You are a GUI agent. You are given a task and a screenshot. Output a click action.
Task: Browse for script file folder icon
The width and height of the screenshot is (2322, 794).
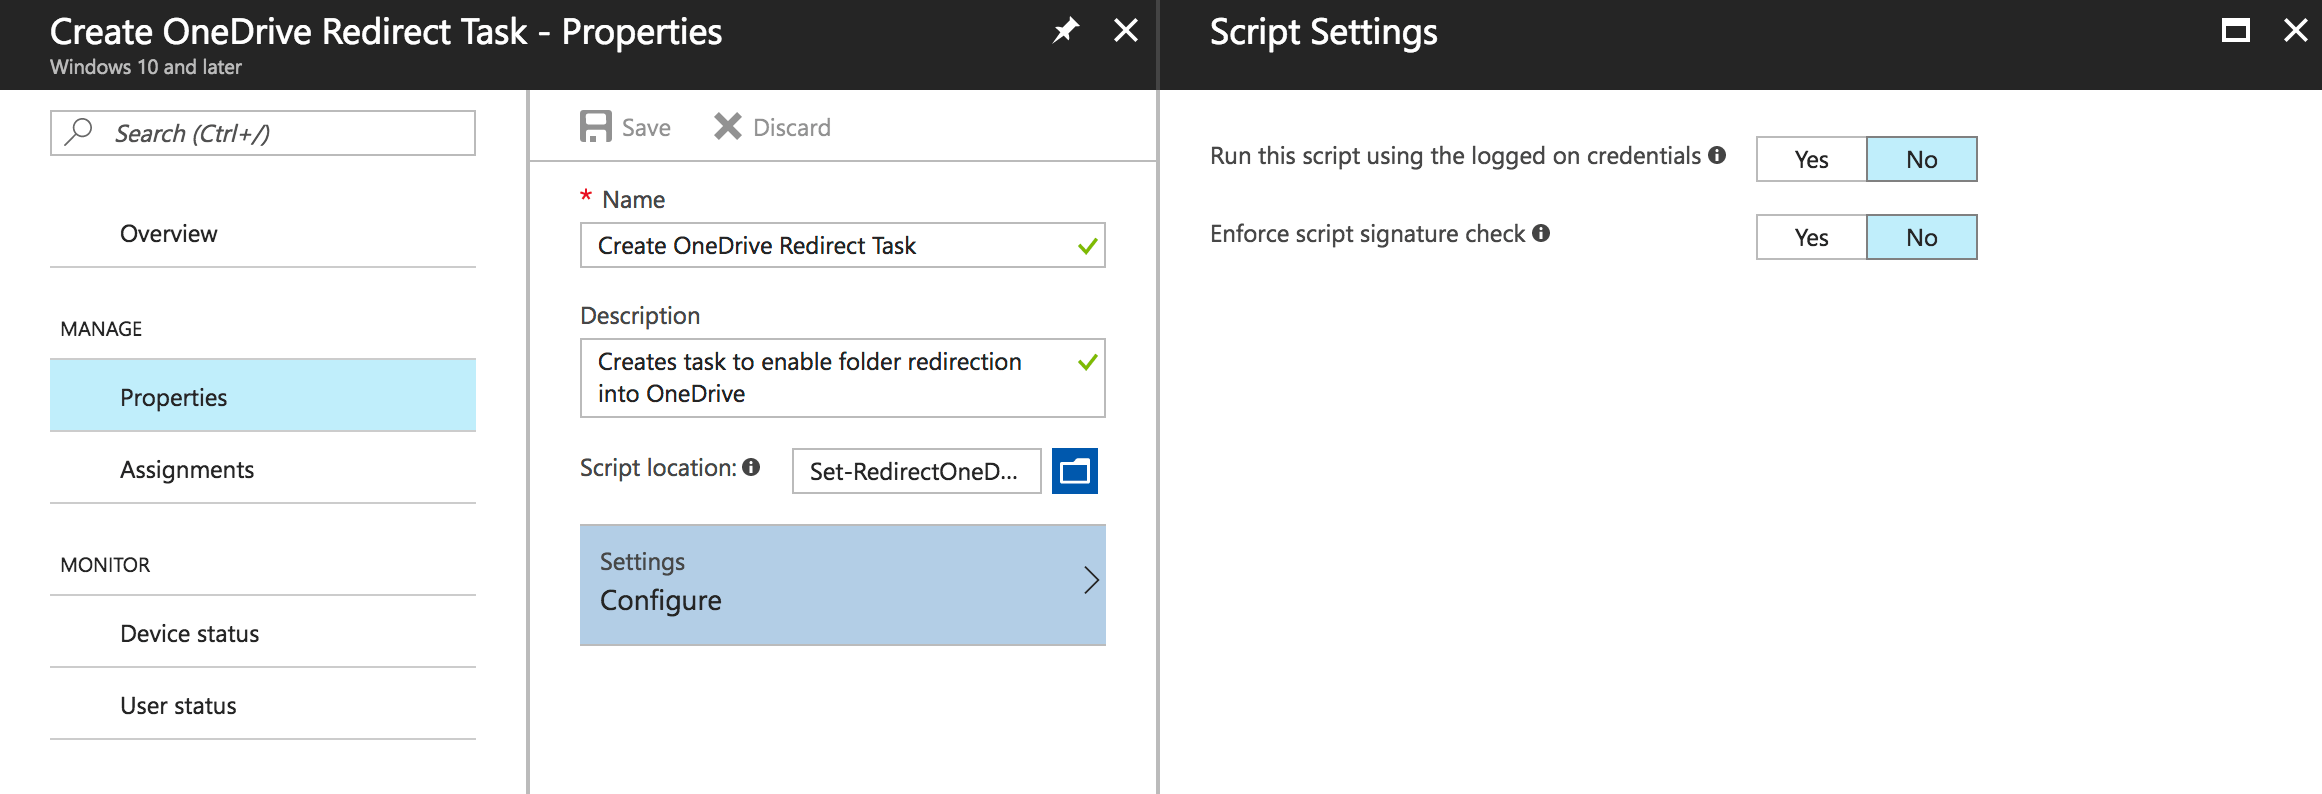[x=1075, y=471]
